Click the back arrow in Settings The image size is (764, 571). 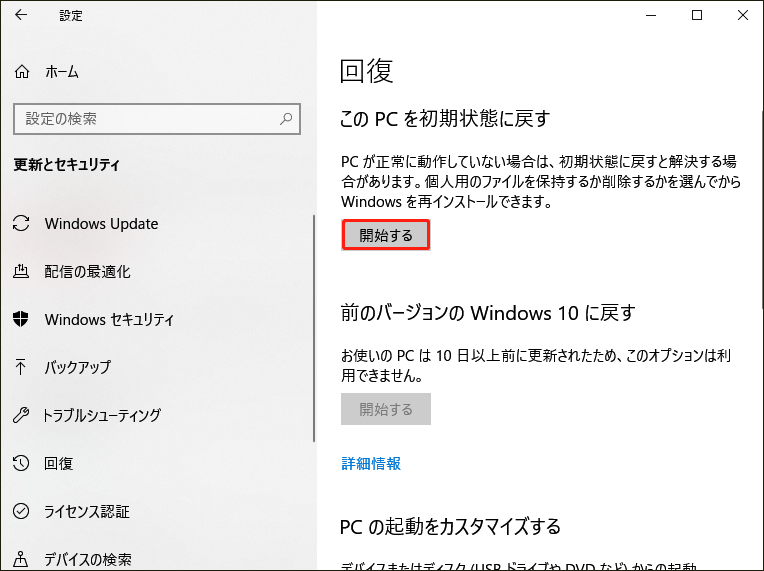[21, 15]
